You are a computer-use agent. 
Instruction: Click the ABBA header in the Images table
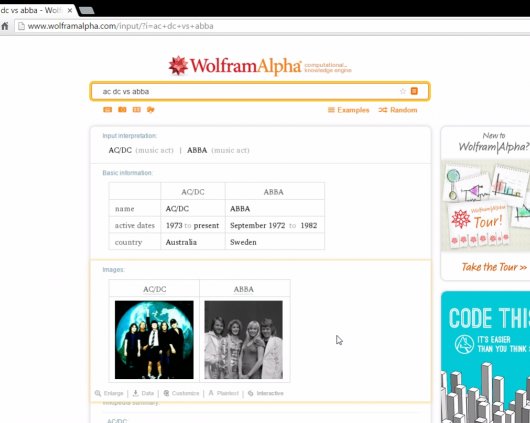point(244,289)
